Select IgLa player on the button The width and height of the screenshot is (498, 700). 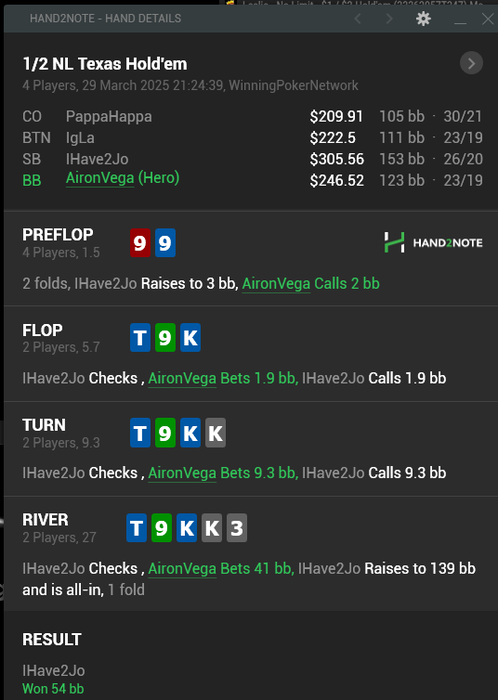coord(80,138)
